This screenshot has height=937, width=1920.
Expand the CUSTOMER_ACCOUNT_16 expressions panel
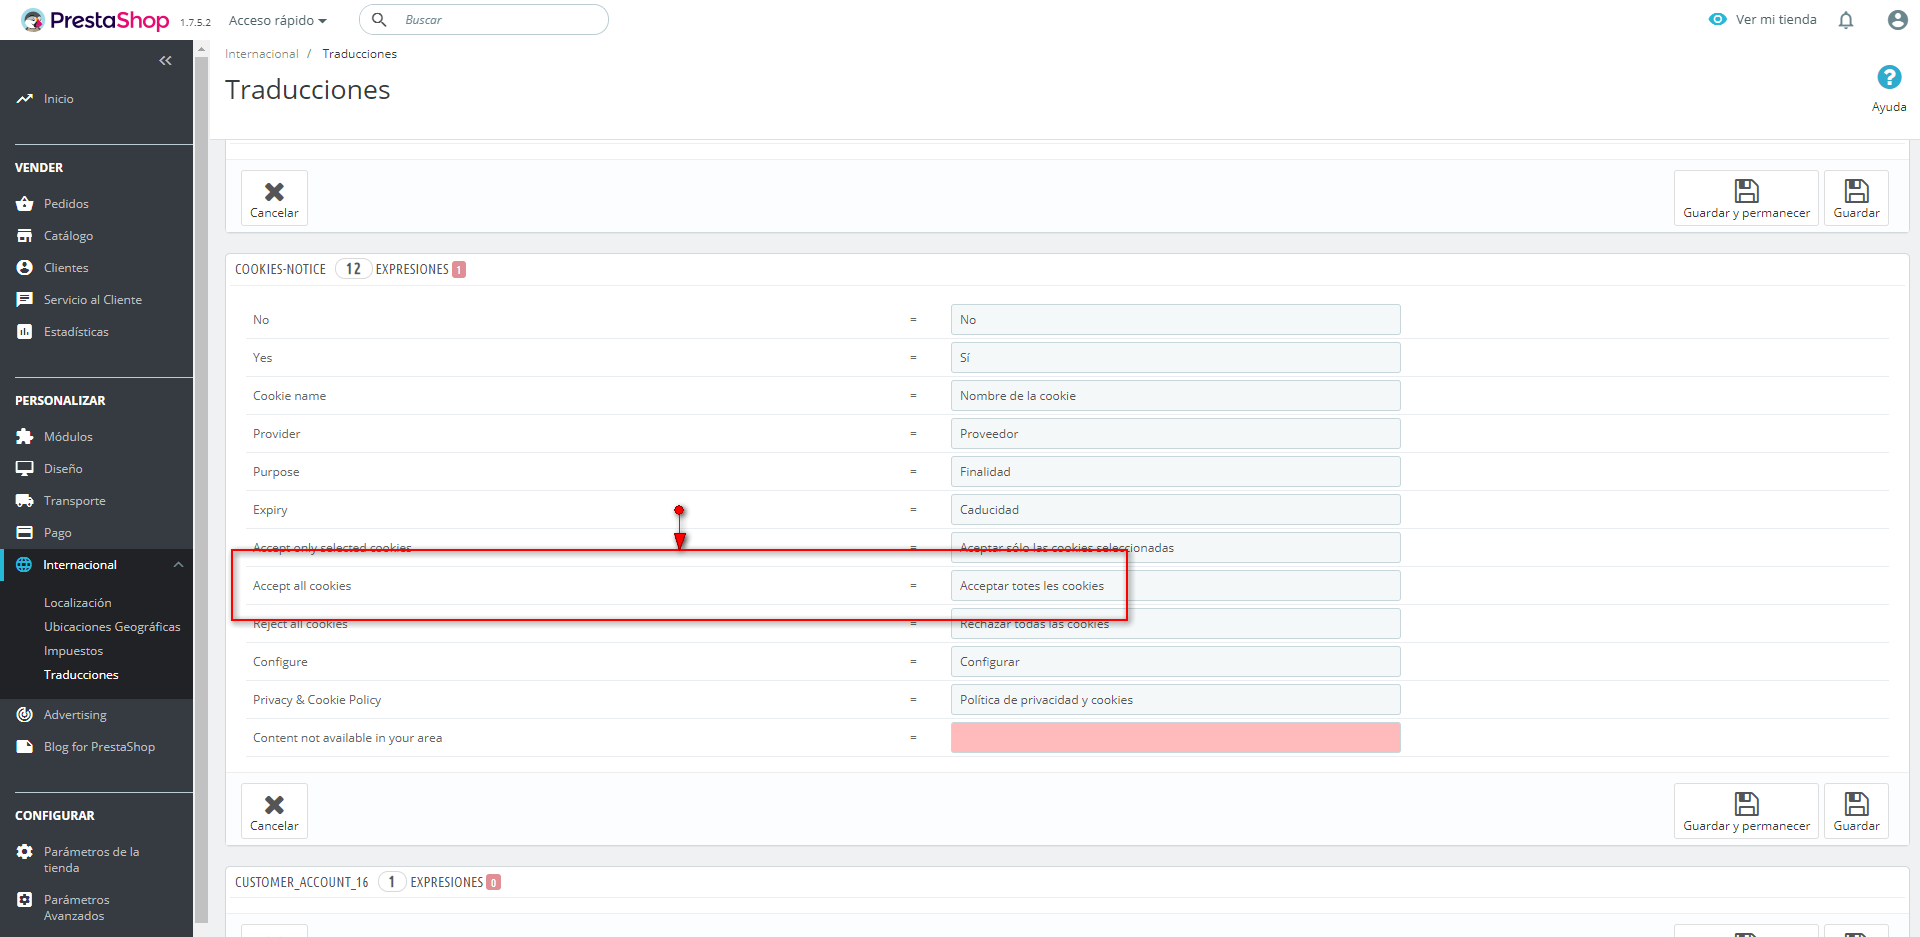click(x=367, y=882)
